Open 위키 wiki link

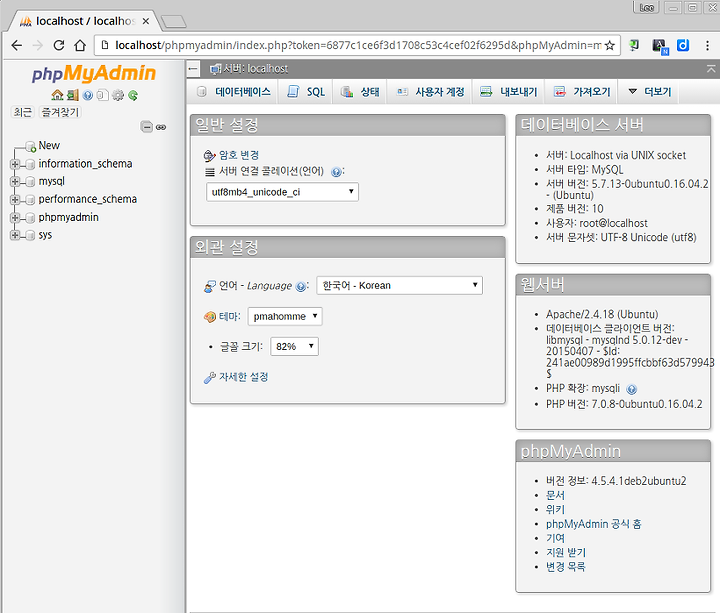tap(555, 510)
